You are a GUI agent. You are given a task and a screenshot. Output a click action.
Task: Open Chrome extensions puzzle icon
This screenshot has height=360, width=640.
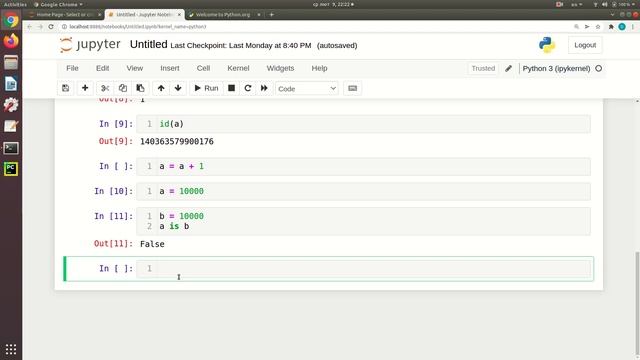click(611, 27)
